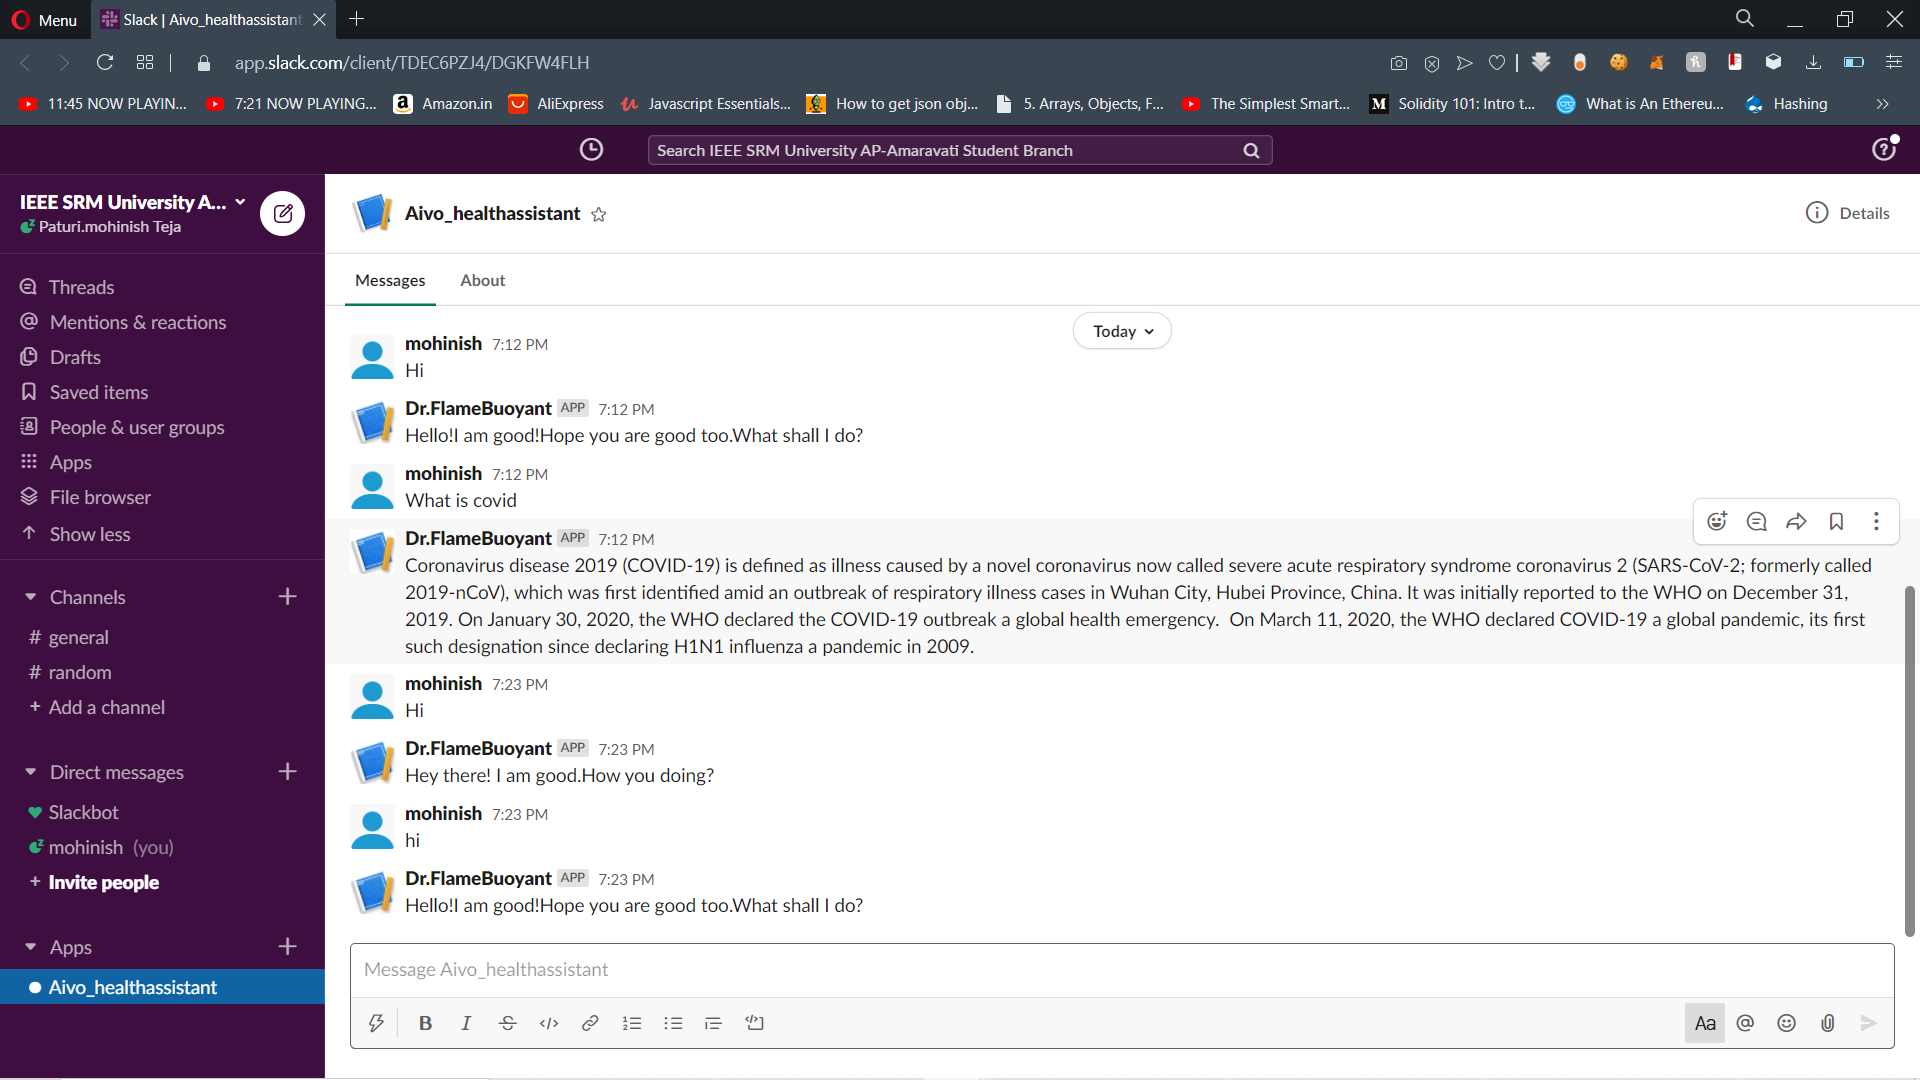Click the Message Aivo_healthassistant input field
The image size is (1920, 1080).
(1120, 969)
